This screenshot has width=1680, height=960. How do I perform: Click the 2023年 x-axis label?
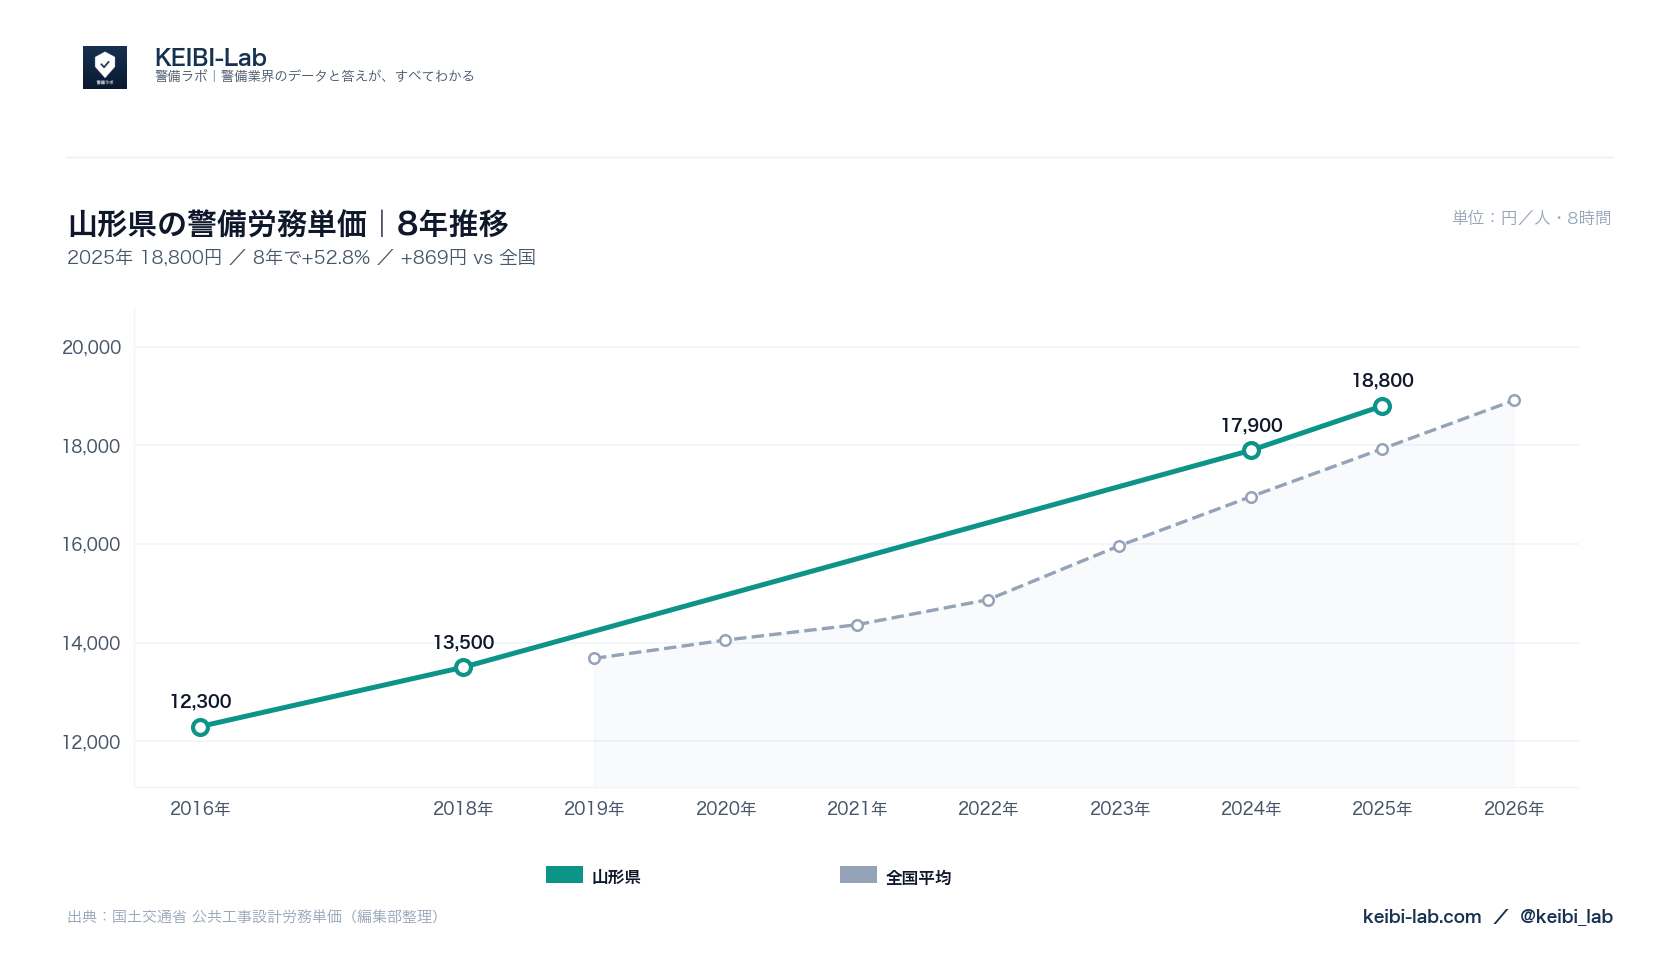[x=1120, y=808]
